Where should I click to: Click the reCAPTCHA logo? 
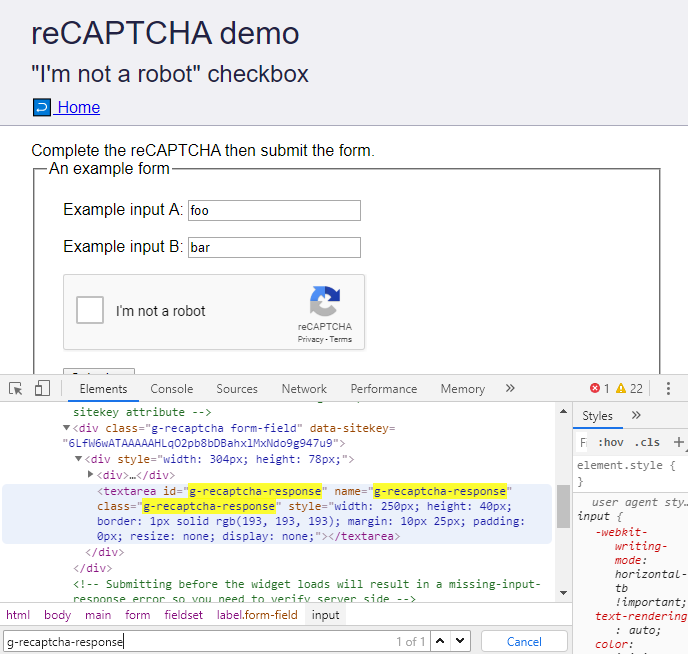point(324,302)
